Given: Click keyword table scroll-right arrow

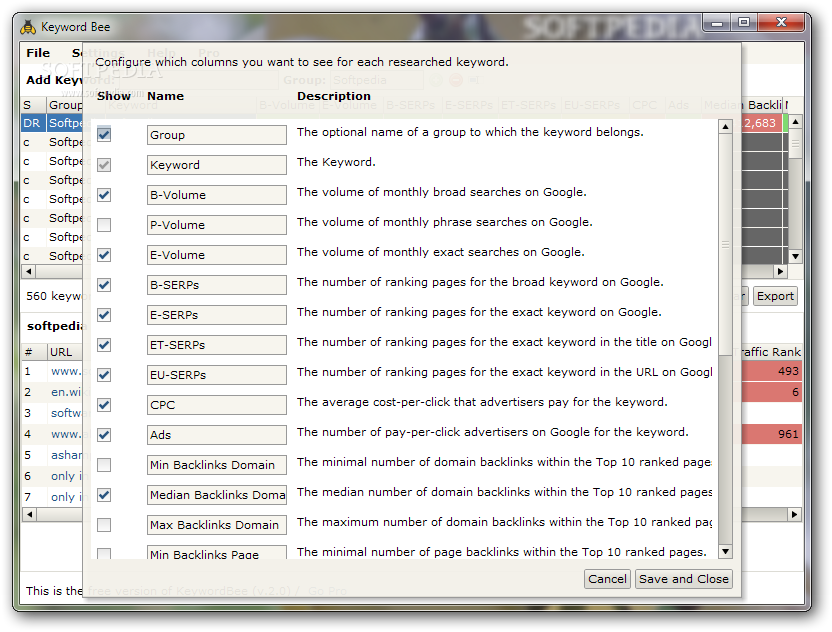Looking at the screenshot, I should [x=780, y=271].
